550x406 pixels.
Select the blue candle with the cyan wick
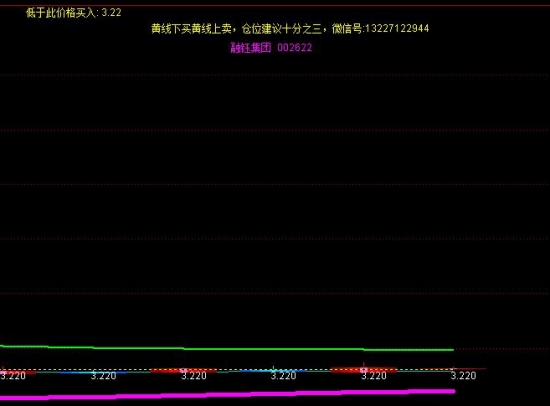pyautogui.click(x=273, y=370)
